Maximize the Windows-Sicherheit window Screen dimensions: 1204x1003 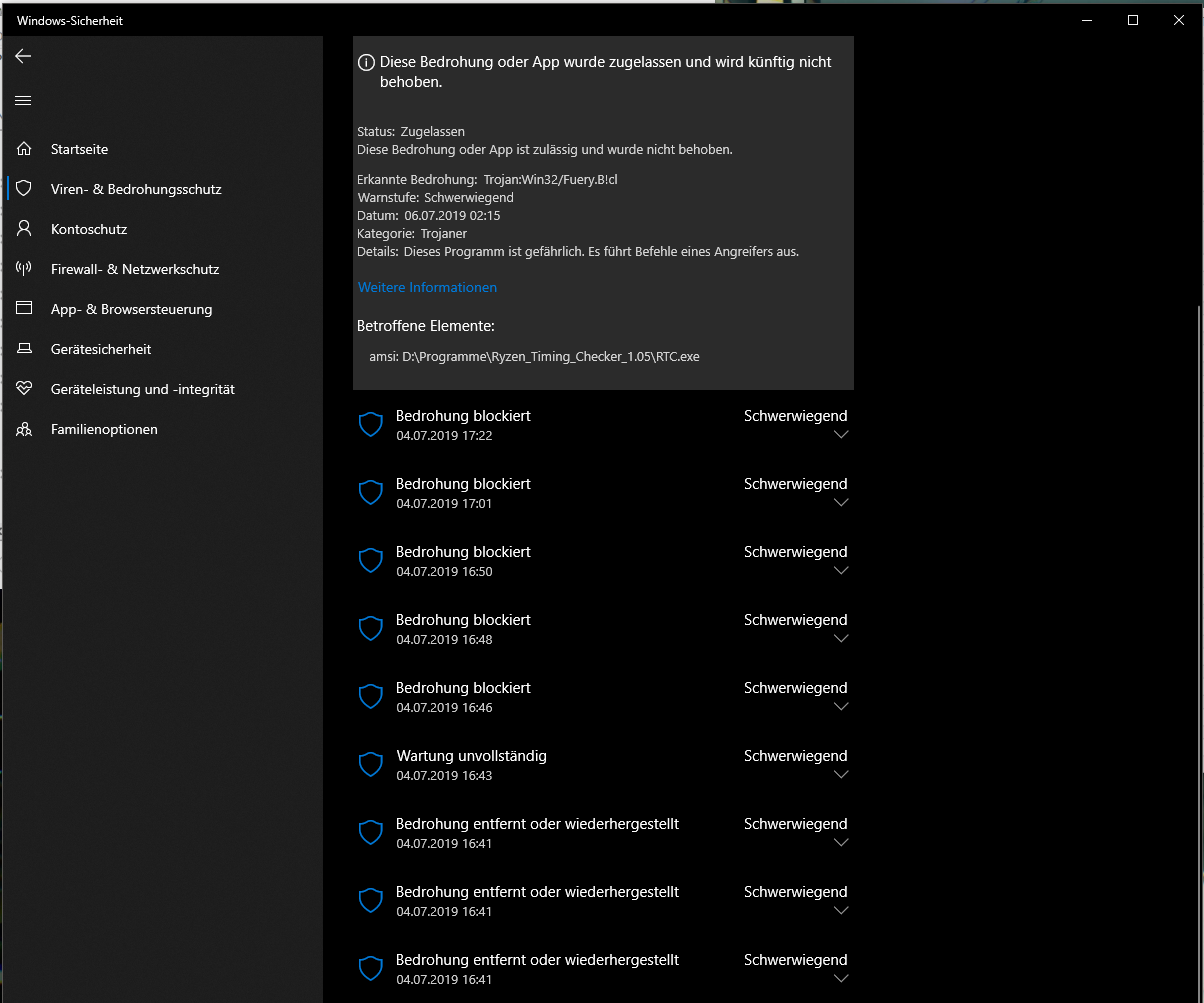tap(1133, 20)
